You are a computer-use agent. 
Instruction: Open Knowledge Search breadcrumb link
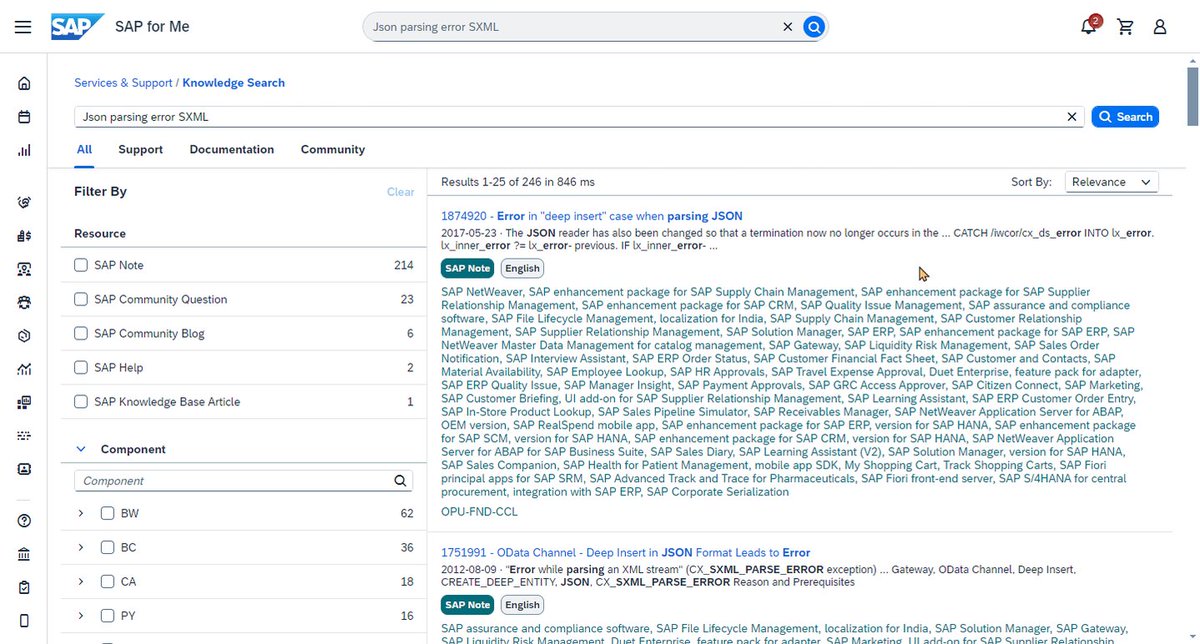click(233, 83)
